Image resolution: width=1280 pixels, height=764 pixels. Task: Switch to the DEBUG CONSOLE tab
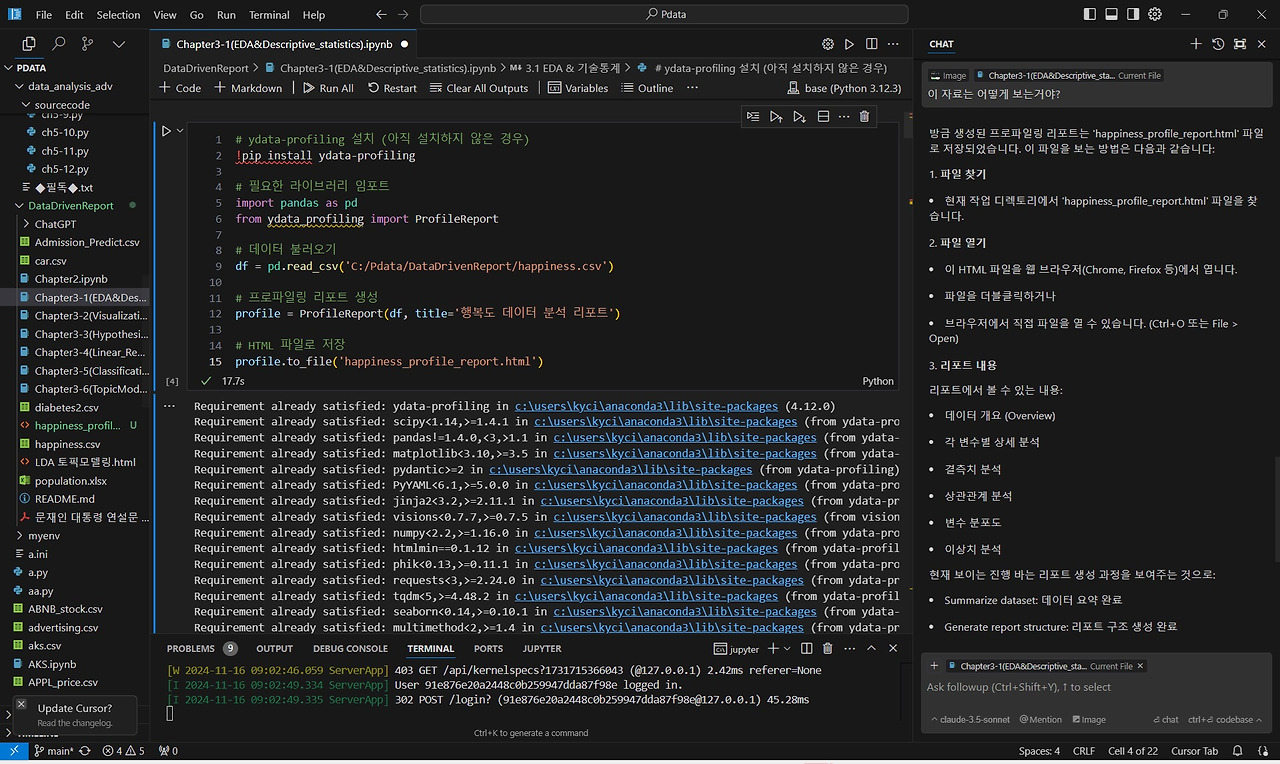[350, 649]
